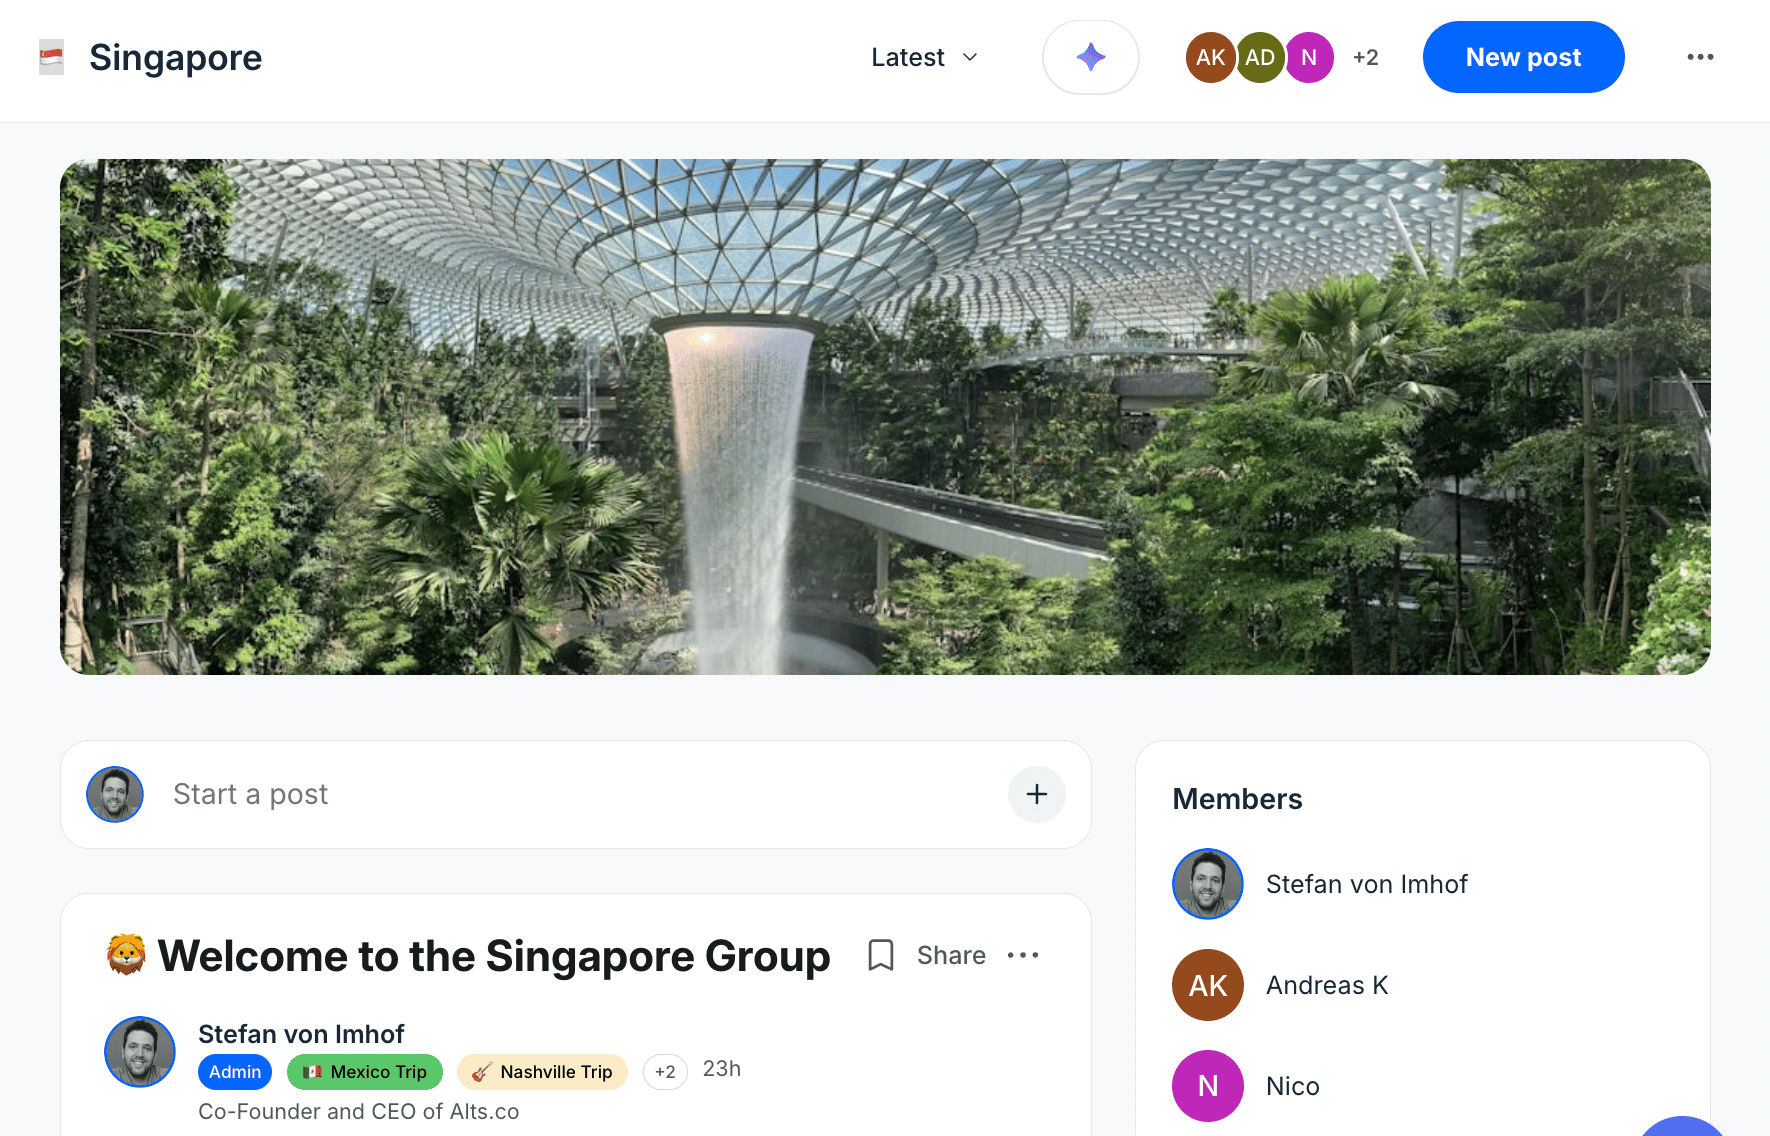This screenshot has width=1770, height=1136.
Task: Click the N avatar in header
Action: point(1309,57)
